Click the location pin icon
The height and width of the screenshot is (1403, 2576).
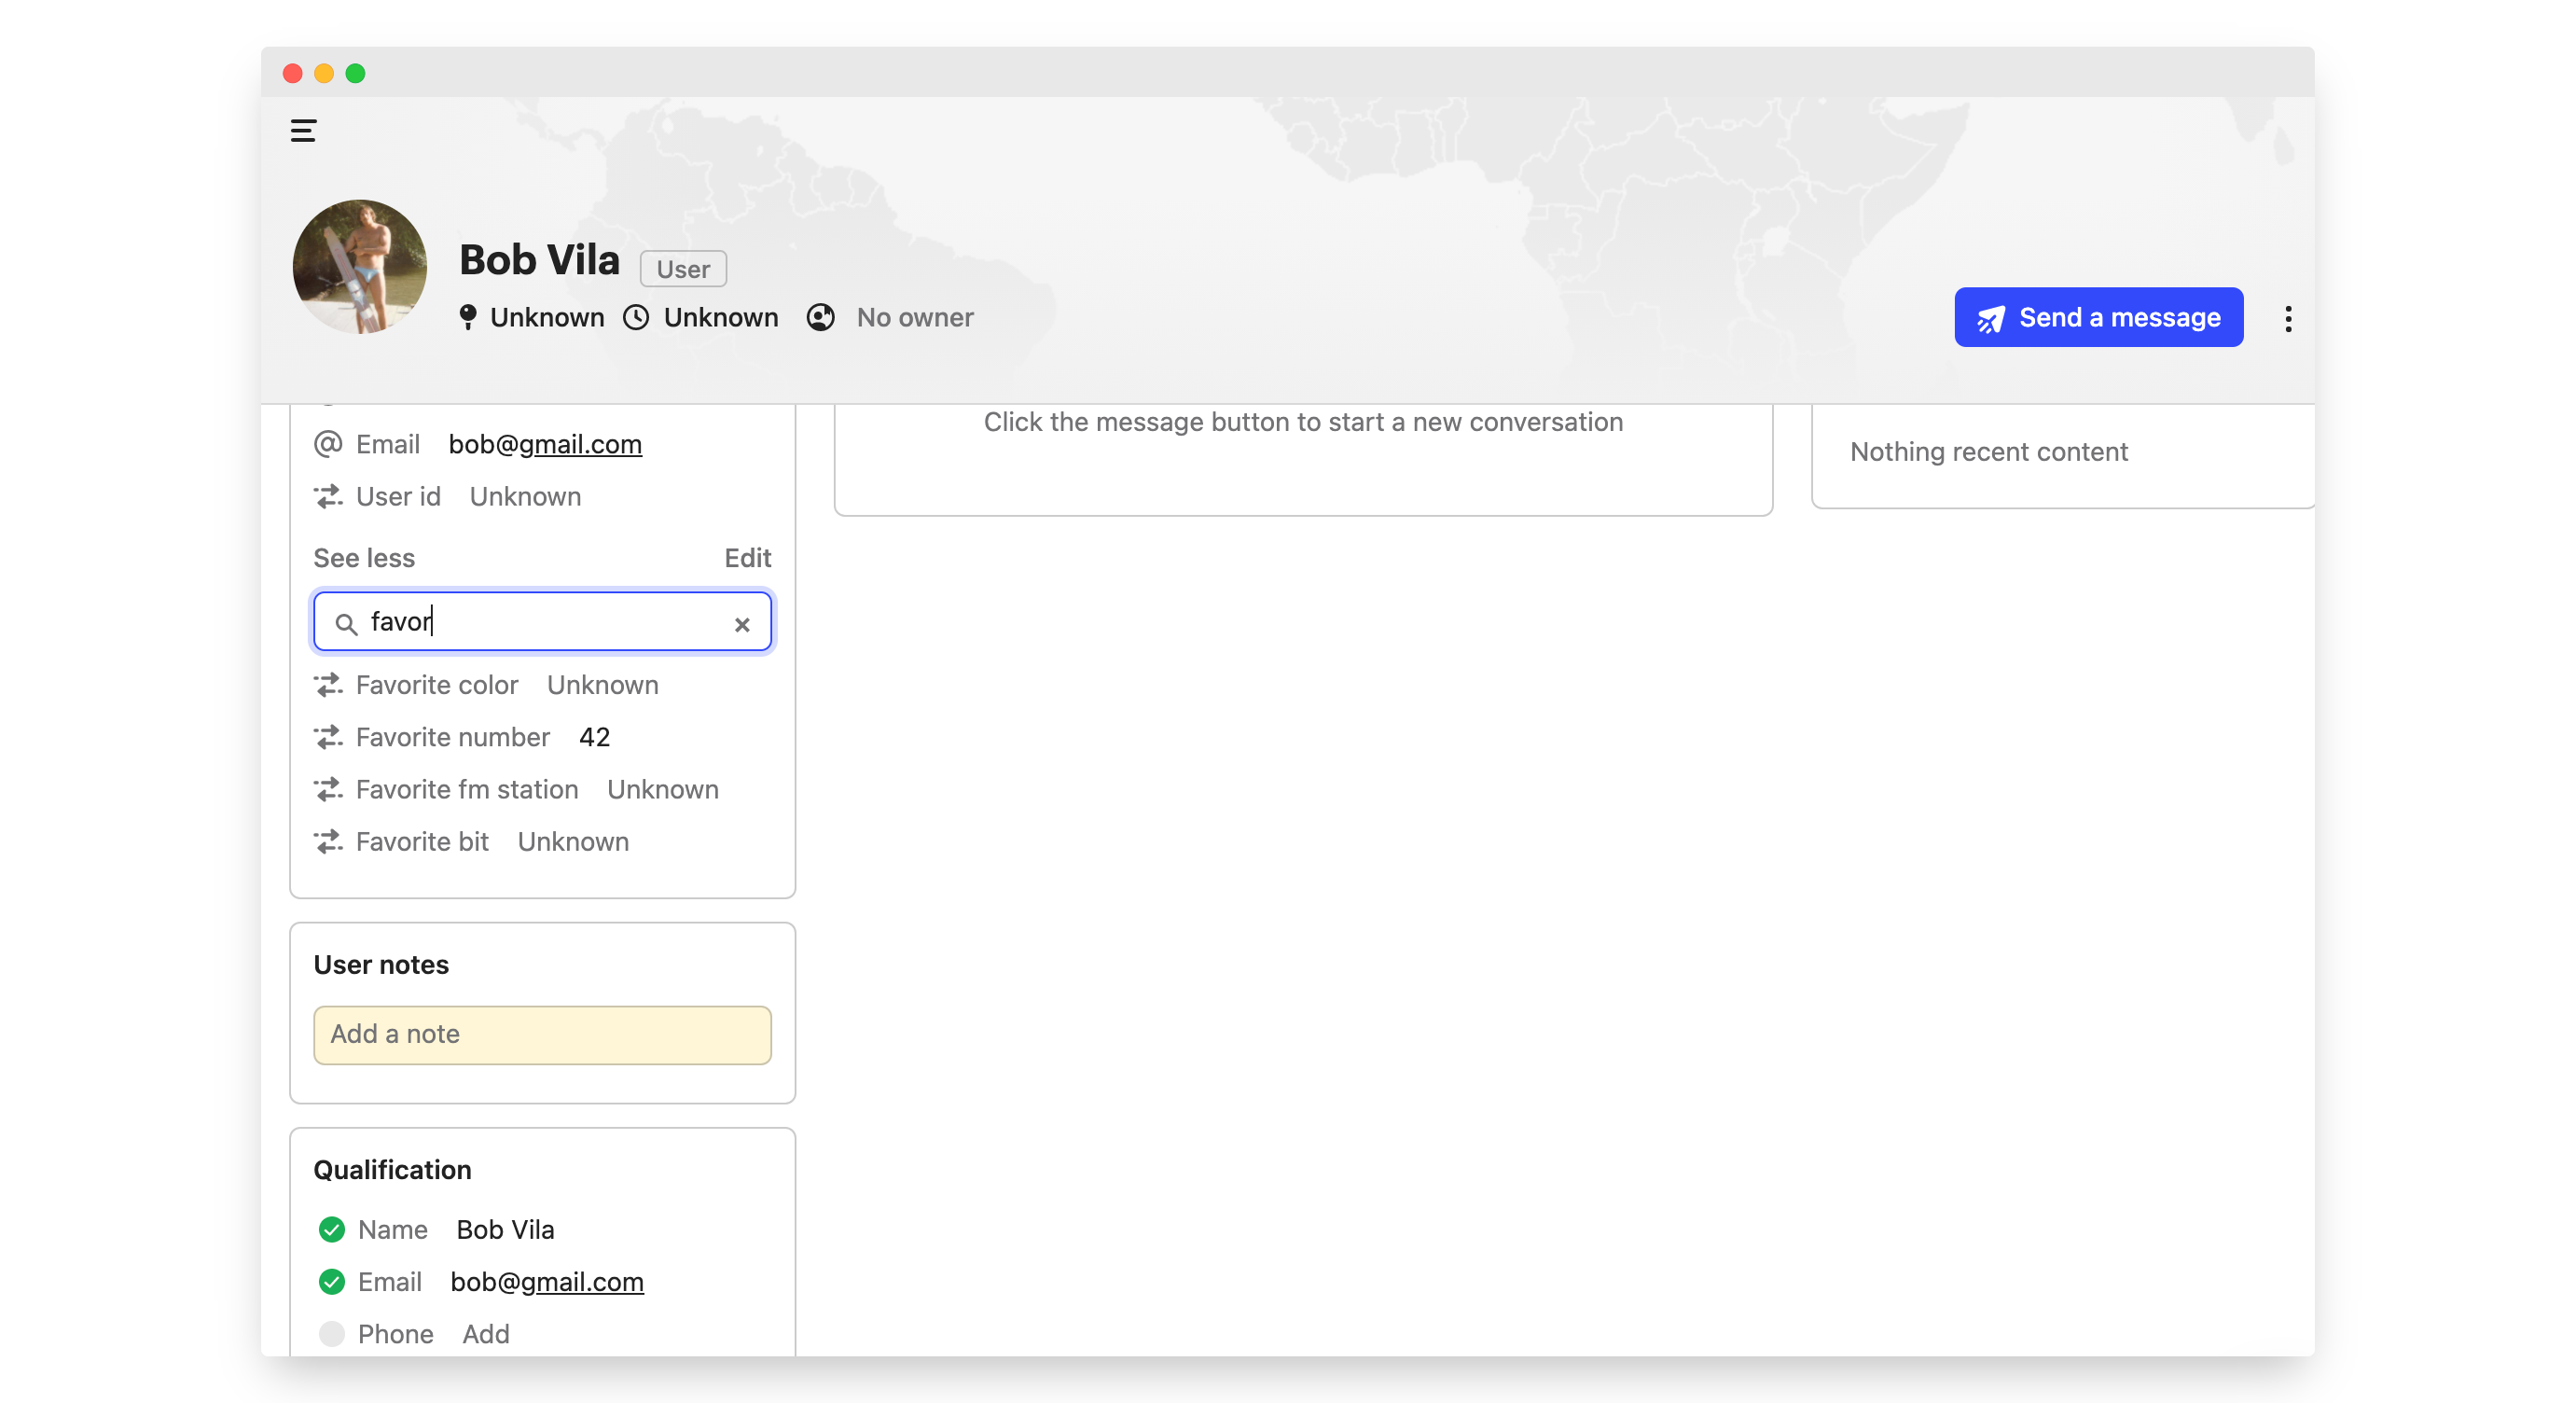(x=467, y=317)
